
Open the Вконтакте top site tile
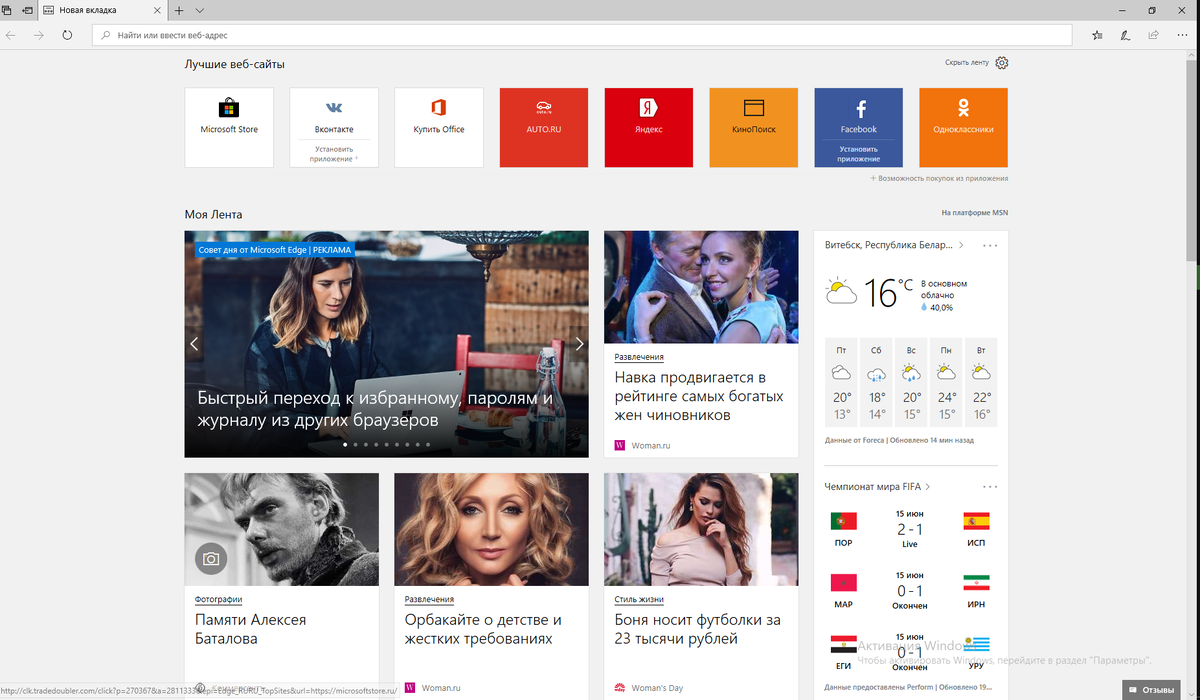(x=334, y=127)
